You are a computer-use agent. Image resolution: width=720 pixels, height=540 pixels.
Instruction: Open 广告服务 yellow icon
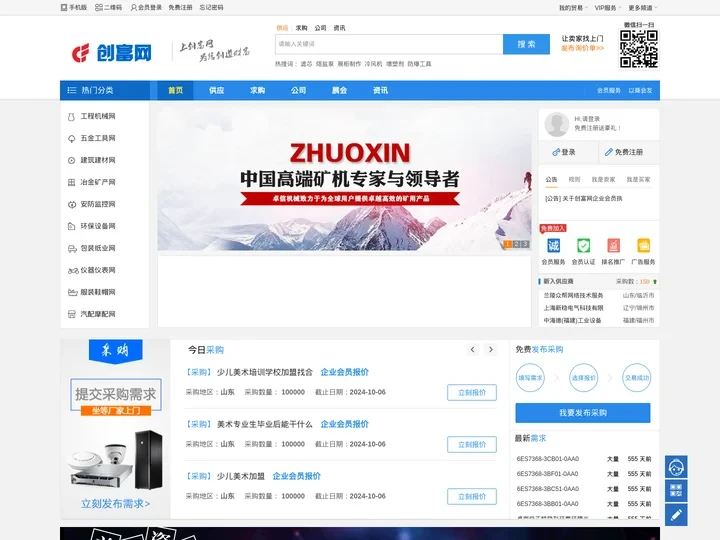[643, 246]
